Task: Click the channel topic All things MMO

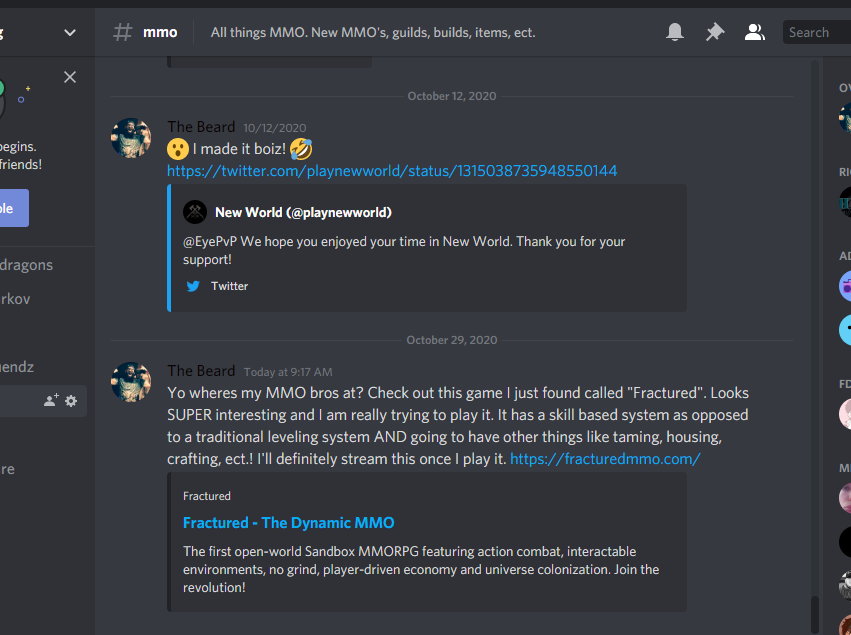Action: point(373,33)
